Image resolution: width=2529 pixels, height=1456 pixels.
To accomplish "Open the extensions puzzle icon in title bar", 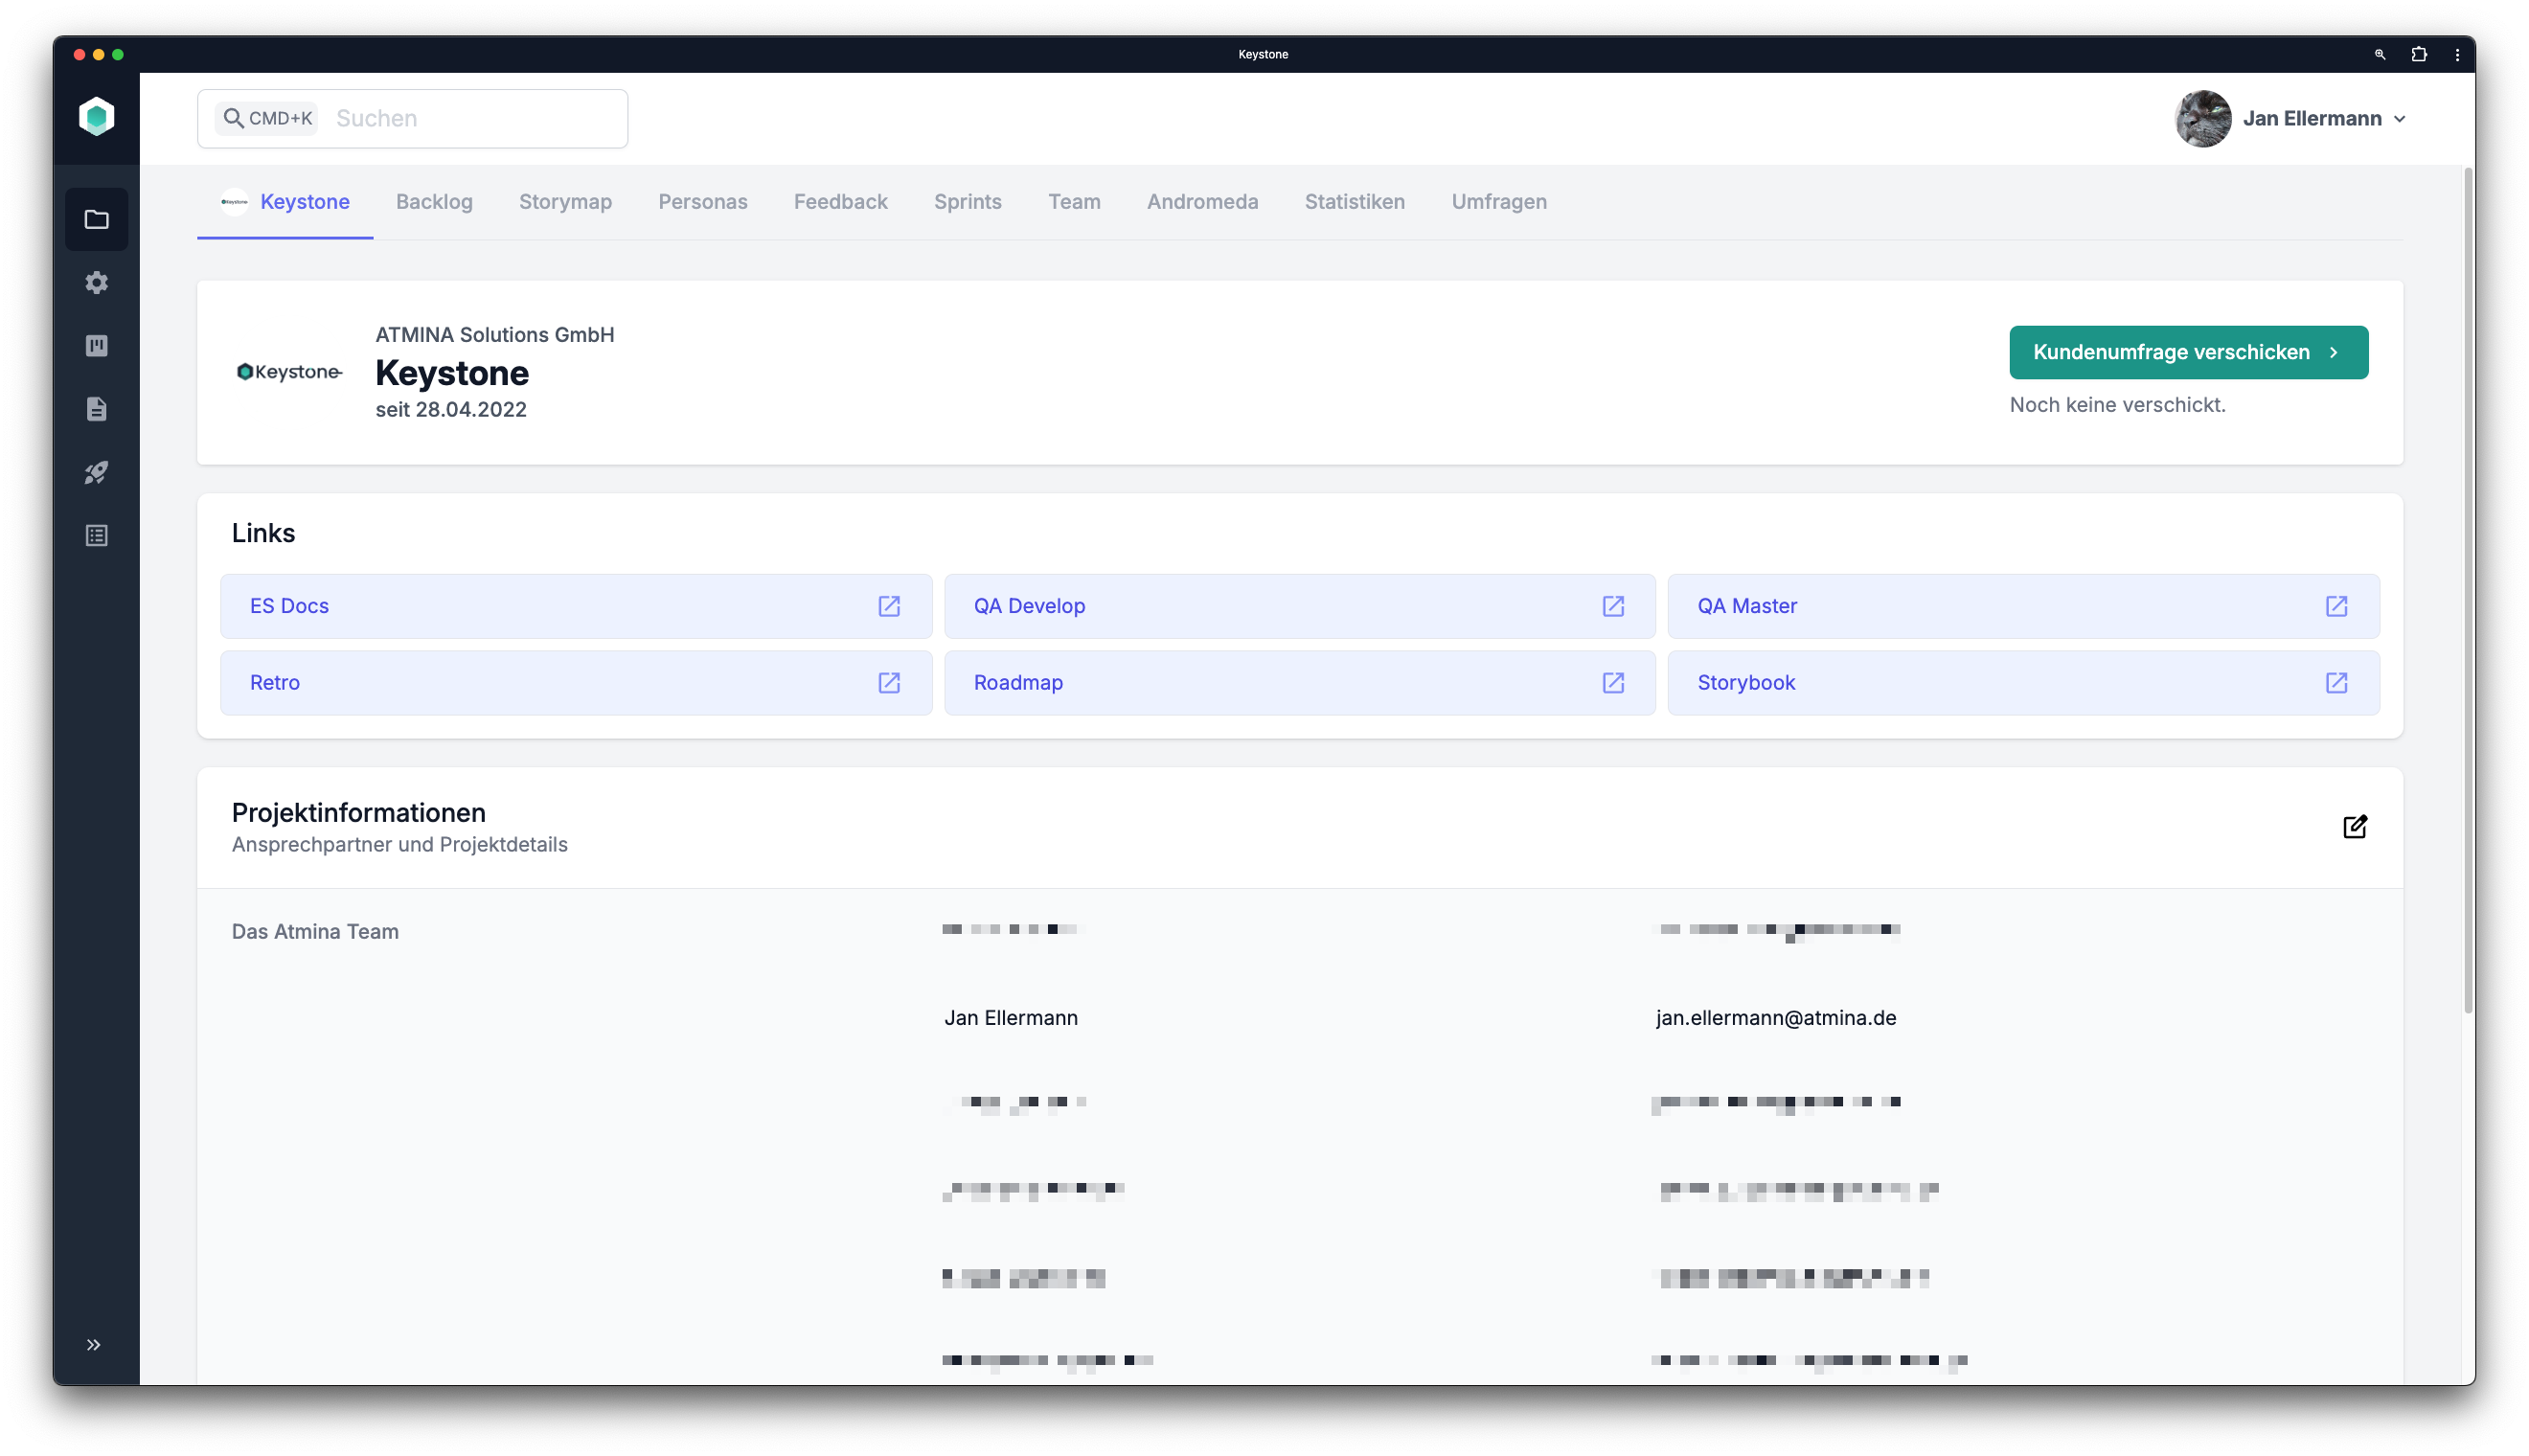I will [x=2418, y=55].
